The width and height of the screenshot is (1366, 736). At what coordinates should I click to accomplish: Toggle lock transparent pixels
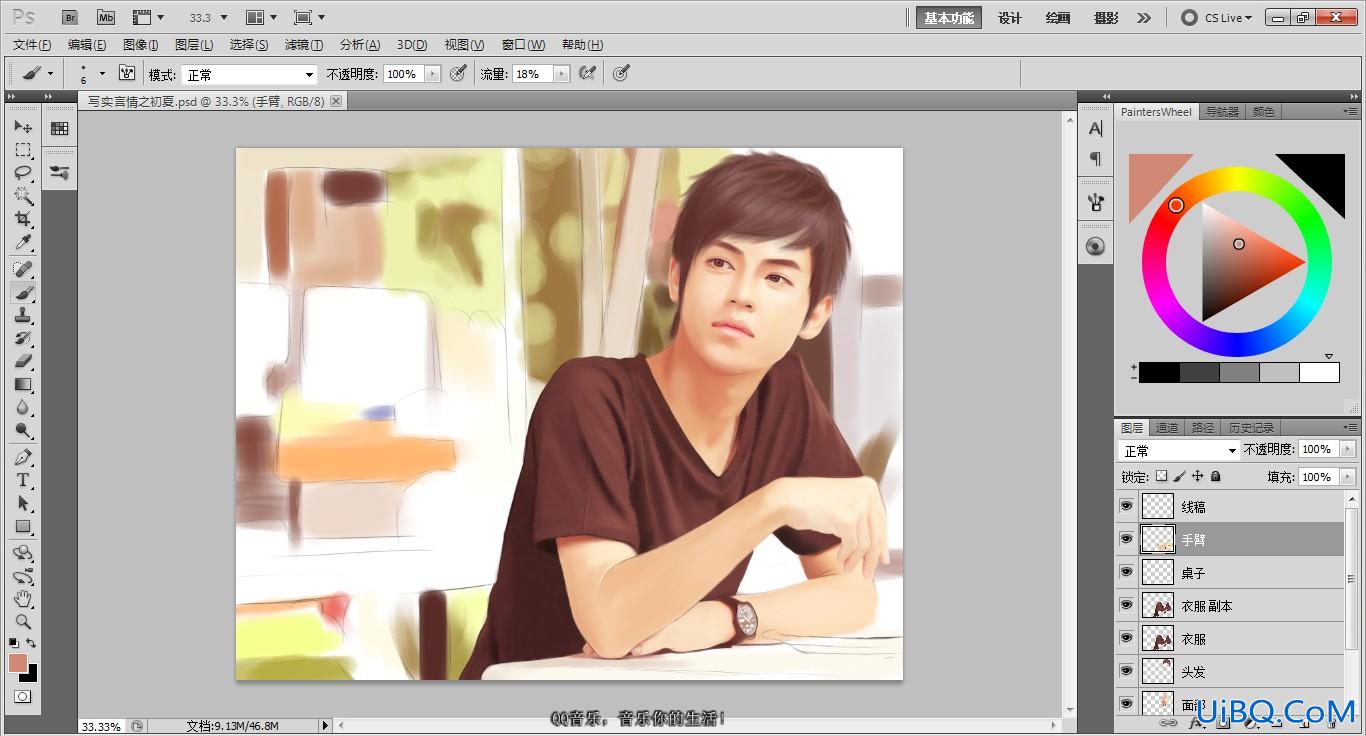pyautogui.click(x=1161, y=477)
